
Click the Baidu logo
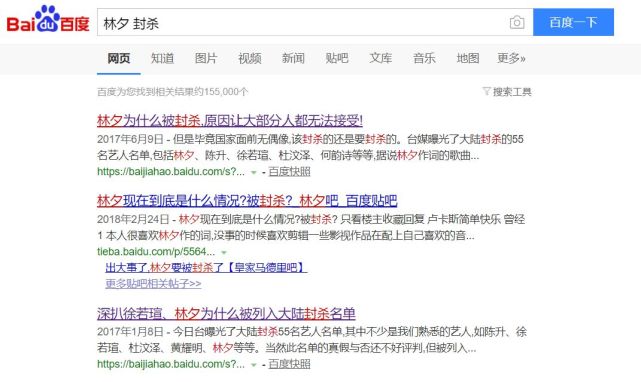(48, 20)
